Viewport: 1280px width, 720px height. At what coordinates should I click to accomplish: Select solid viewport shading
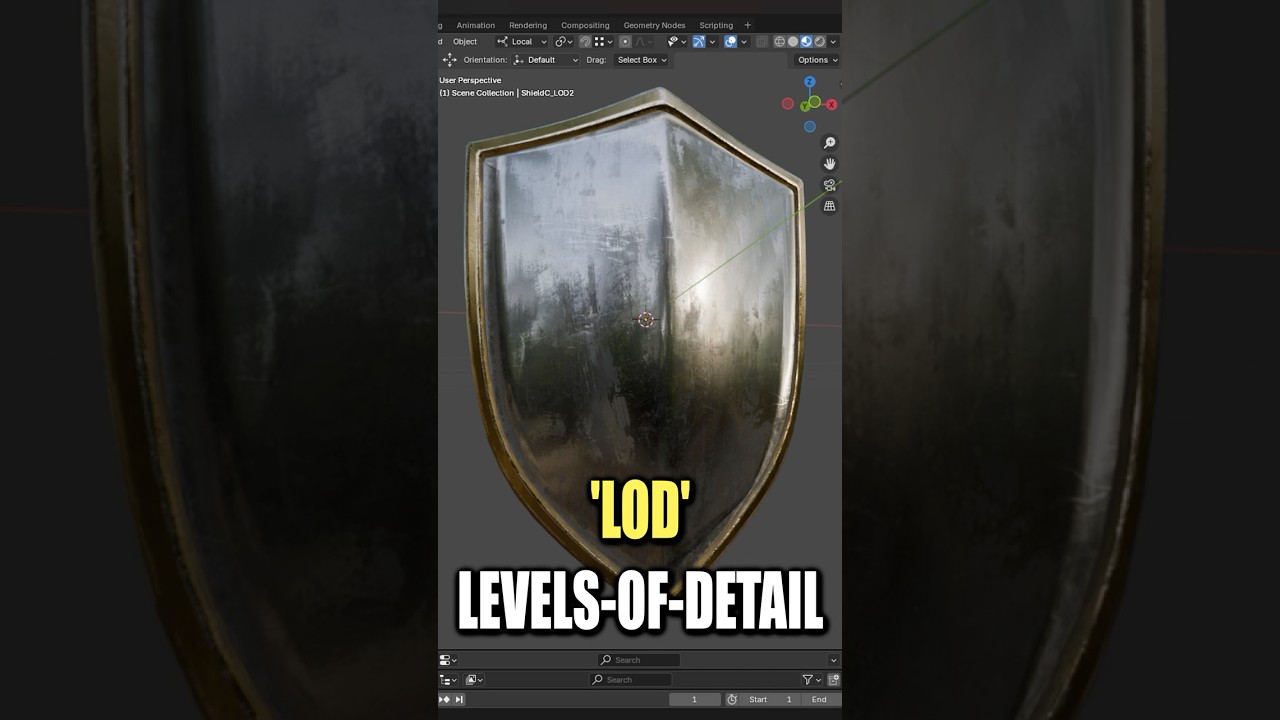click(793, 41)
